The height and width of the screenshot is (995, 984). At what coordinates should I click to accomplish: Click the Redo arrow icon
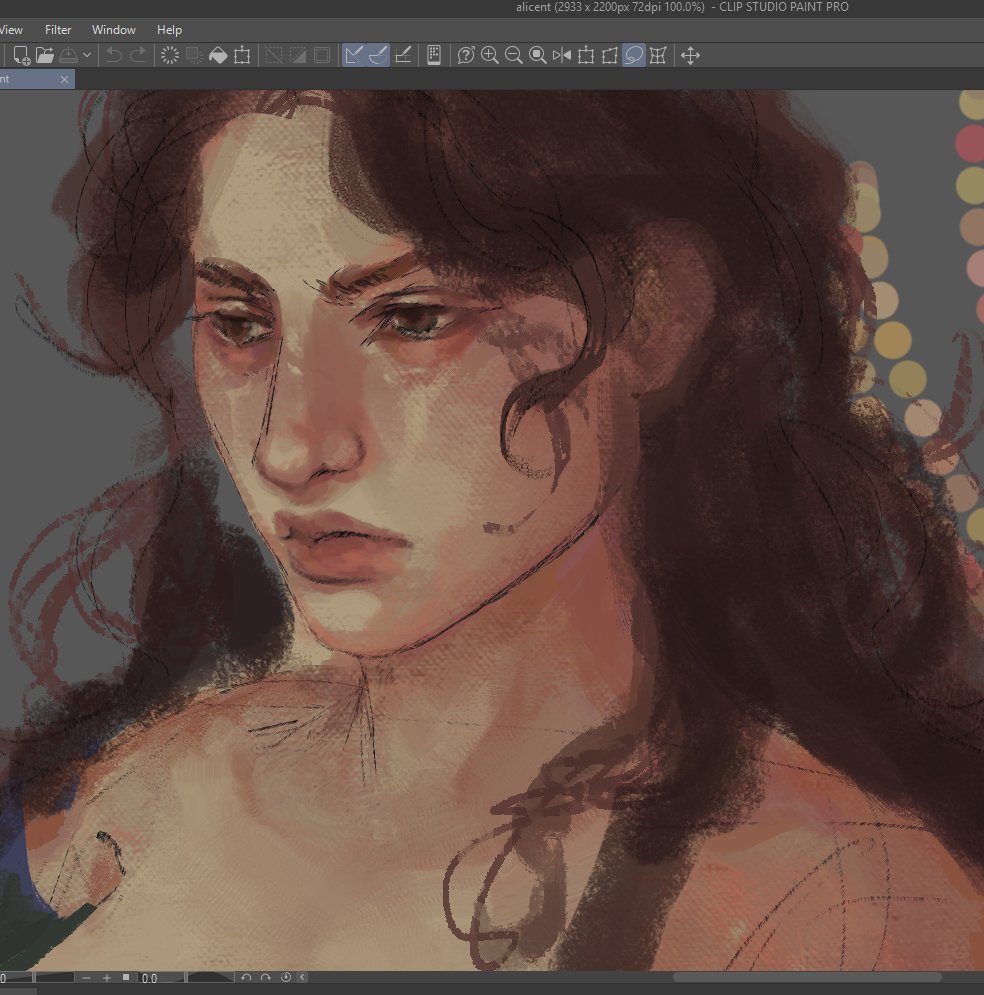(x=138, y=55)
